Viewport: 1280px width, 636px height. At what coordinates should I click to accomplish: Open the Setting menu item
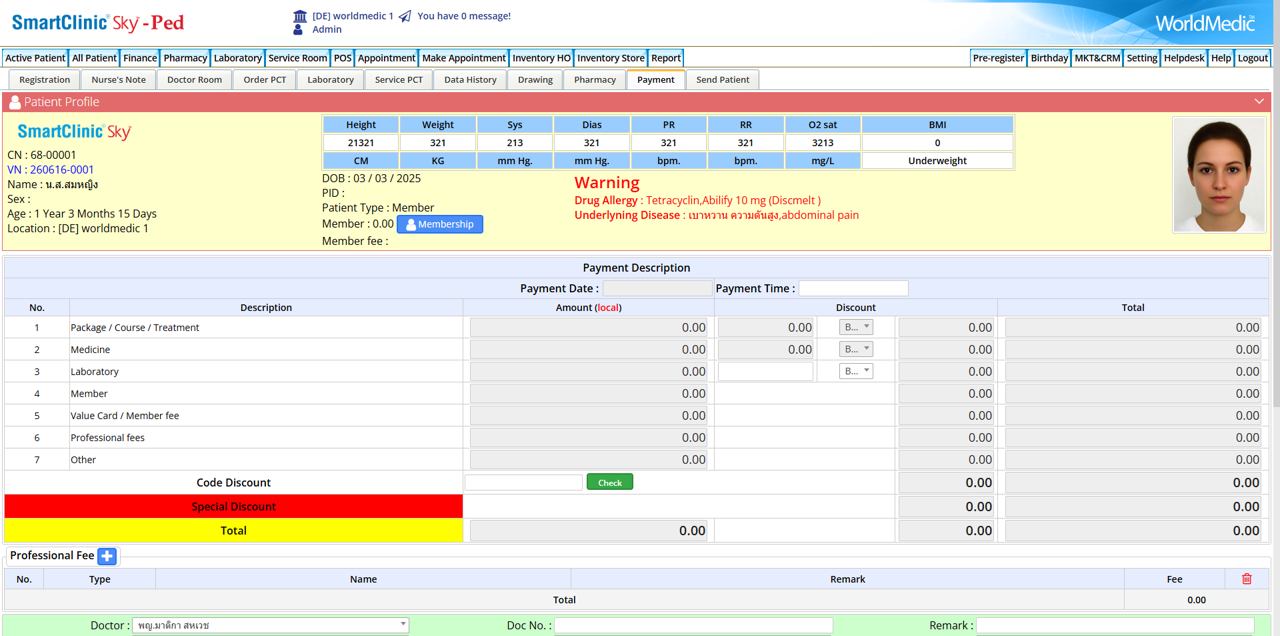tap(1142, 58)
